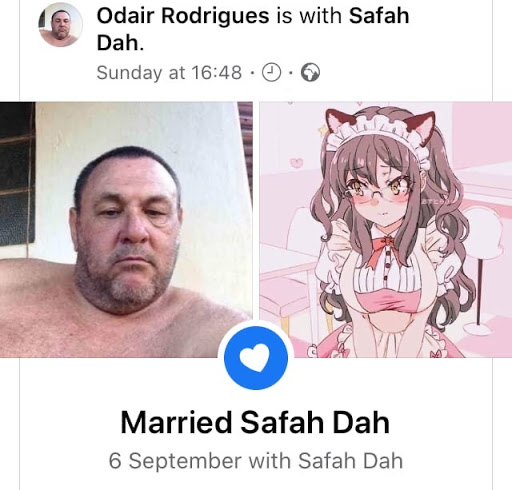Open the 'Sunday at 16:48' timestamp
The image size is (512, 490).
coord(169,72)
